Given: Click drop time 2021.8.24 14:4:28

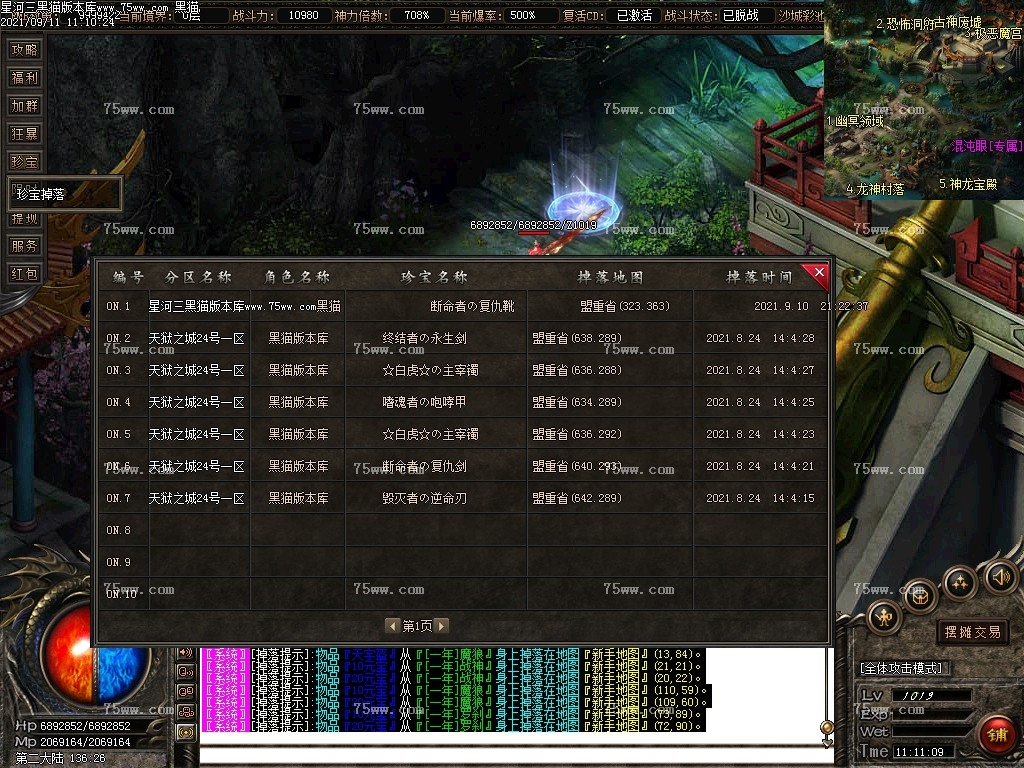Looking at the screenshot, I should coord(760,338).
